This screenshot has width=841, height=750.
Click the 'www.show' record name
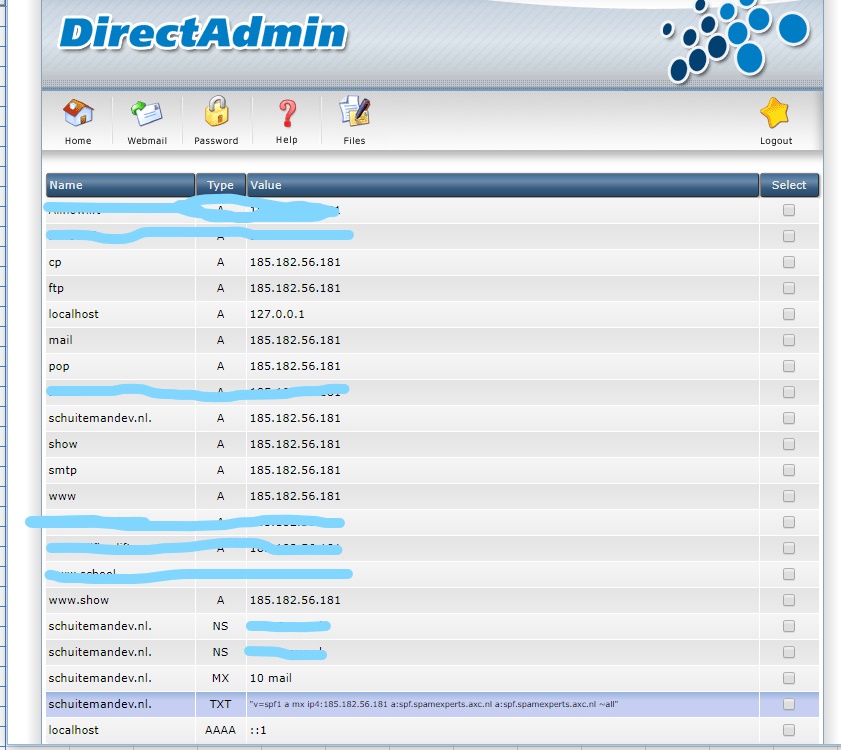pyautogui.click(x=78, y=600)
